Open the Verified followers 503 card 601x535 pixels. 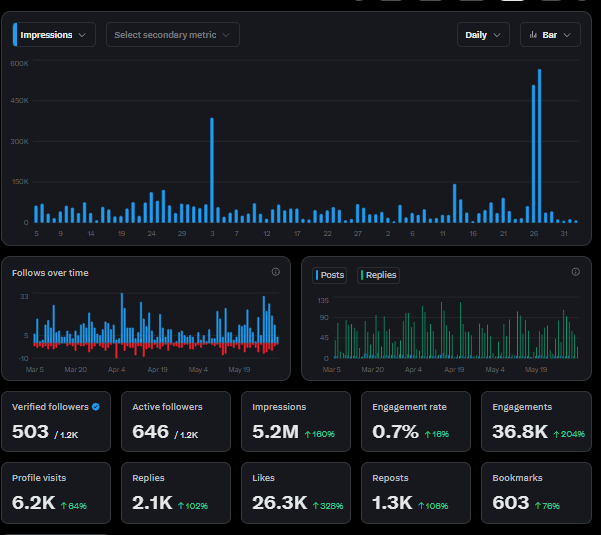(x=56, y=421)
